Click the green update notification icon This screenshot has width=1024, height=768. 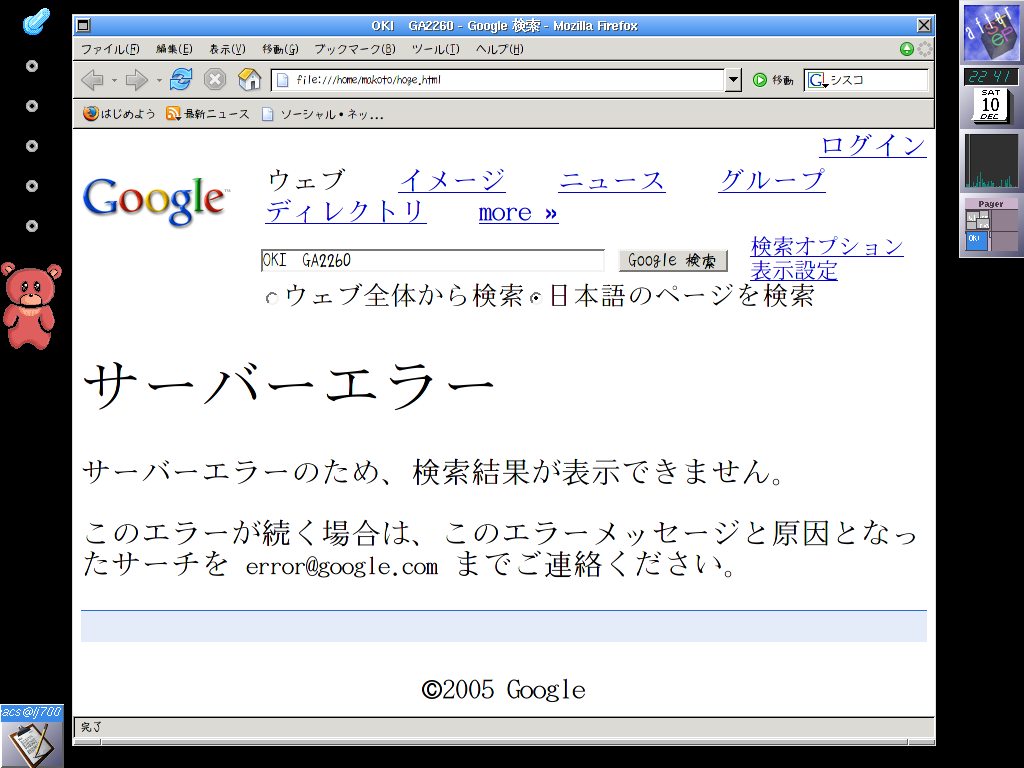point(906,49)
